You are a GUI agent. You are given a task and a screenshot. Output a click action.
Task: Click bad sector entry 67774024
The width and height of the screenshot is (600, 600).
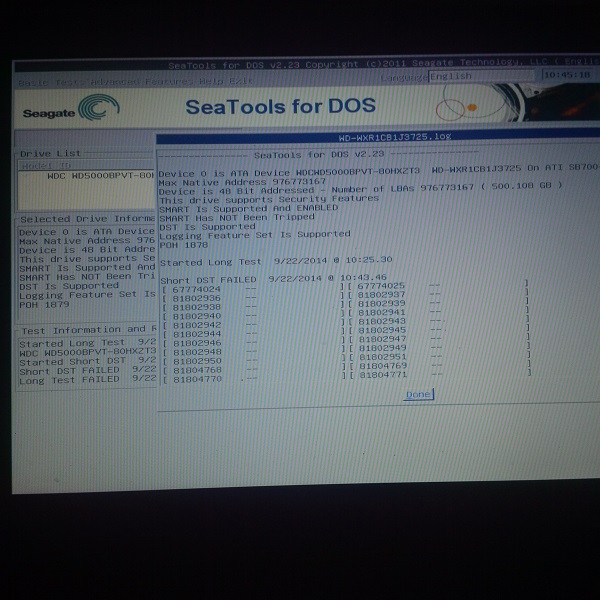click(x=196, y=289)
